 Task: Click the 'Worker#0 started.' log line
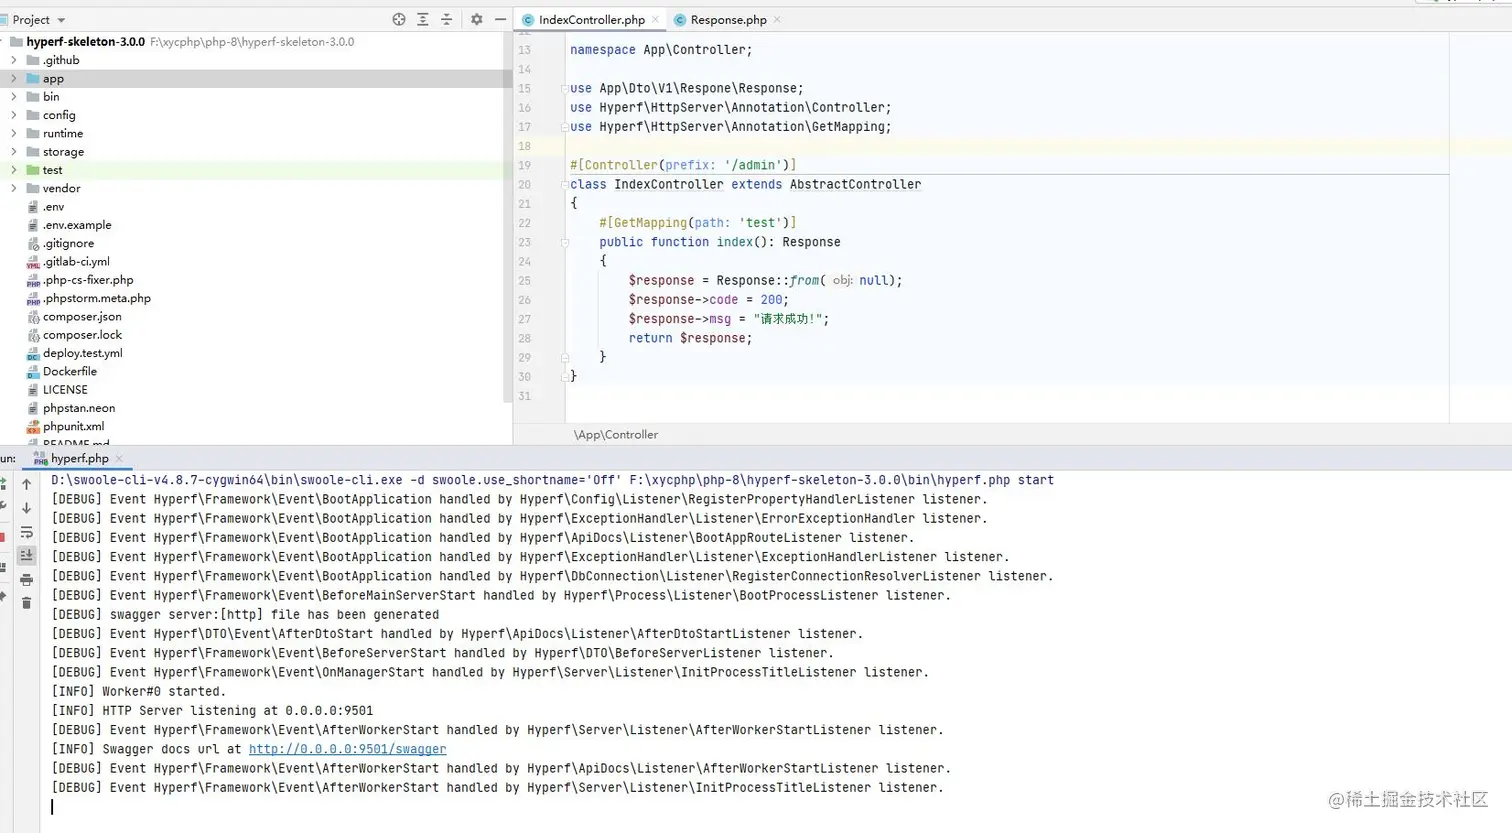click(139, 691)
